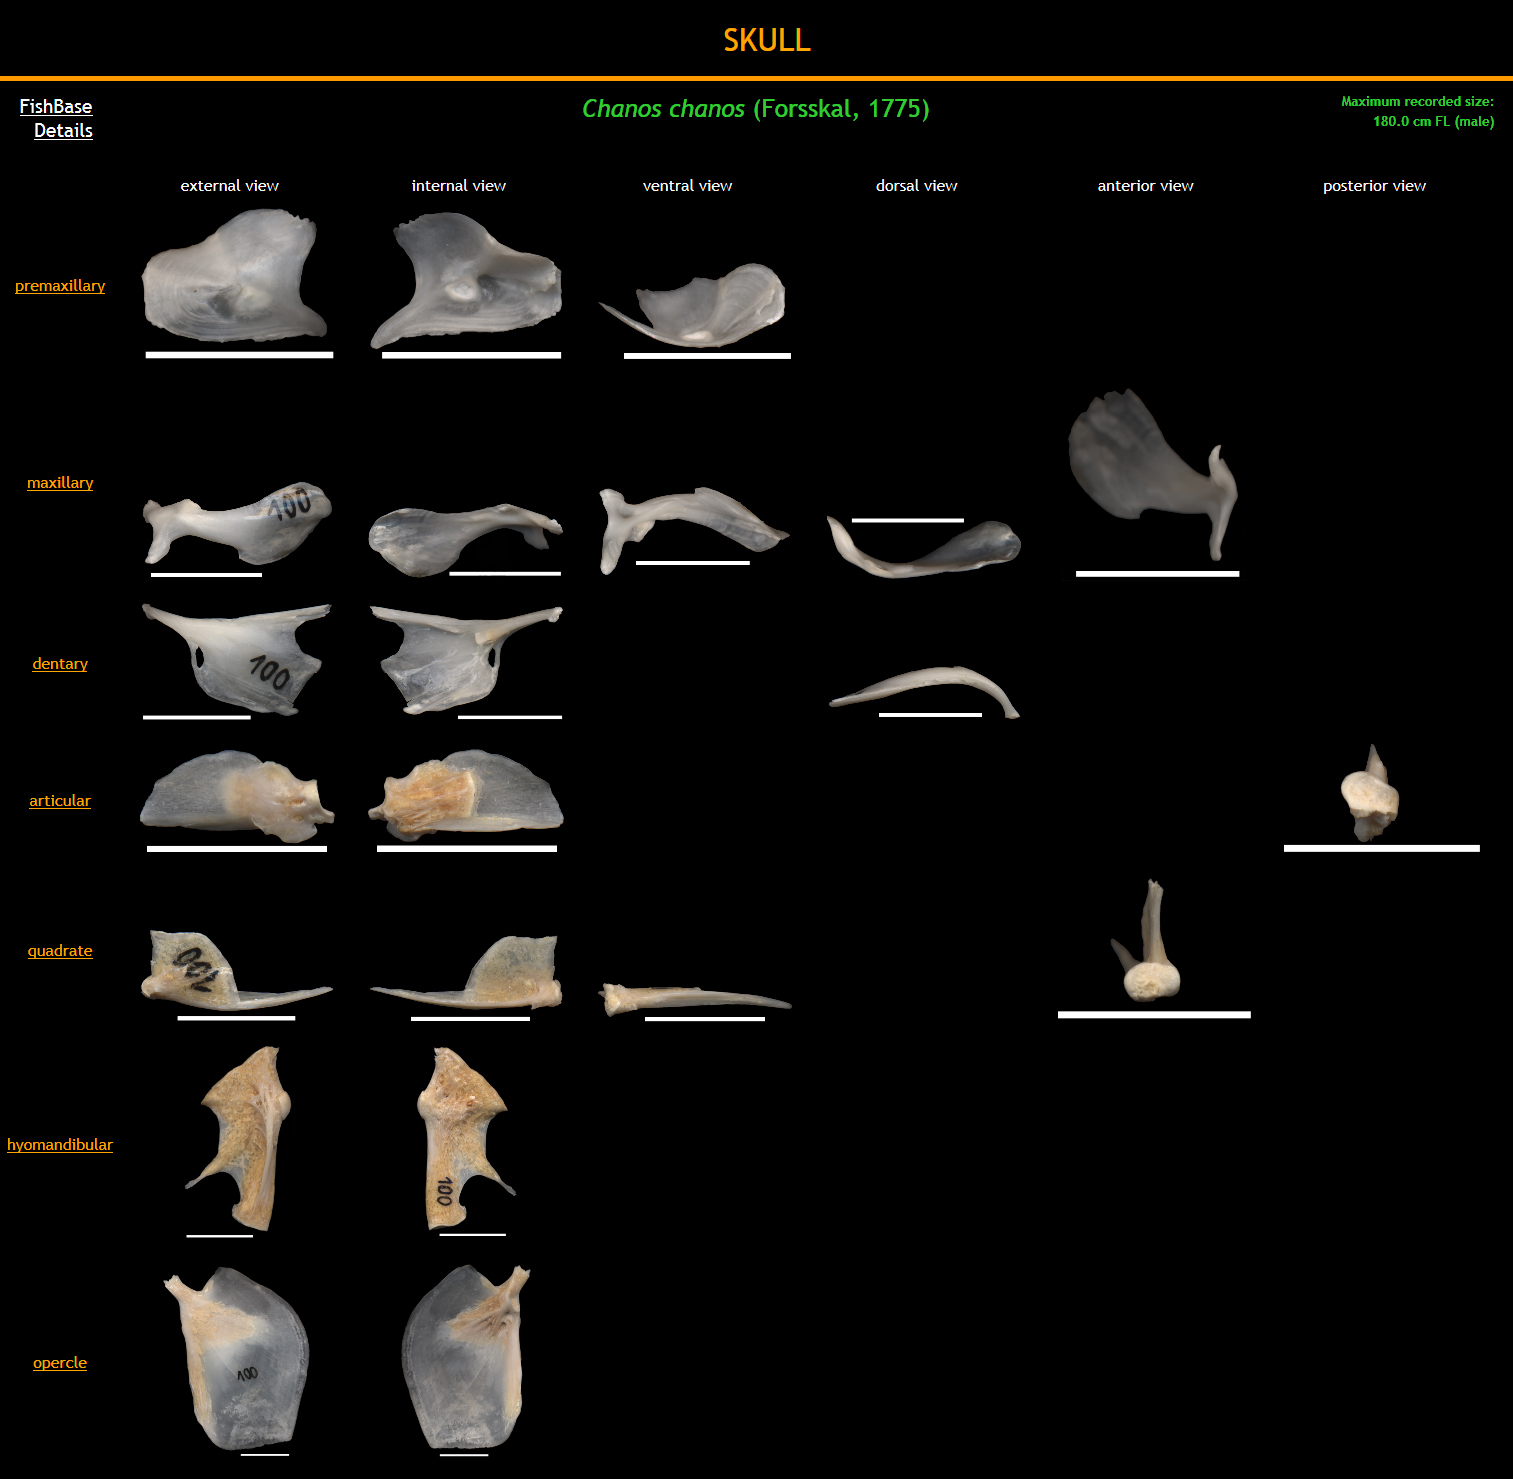The width and height of the screenshot is (1513, 1479).
Task: Open the hyomandibular link
Action: point(60,1145)
